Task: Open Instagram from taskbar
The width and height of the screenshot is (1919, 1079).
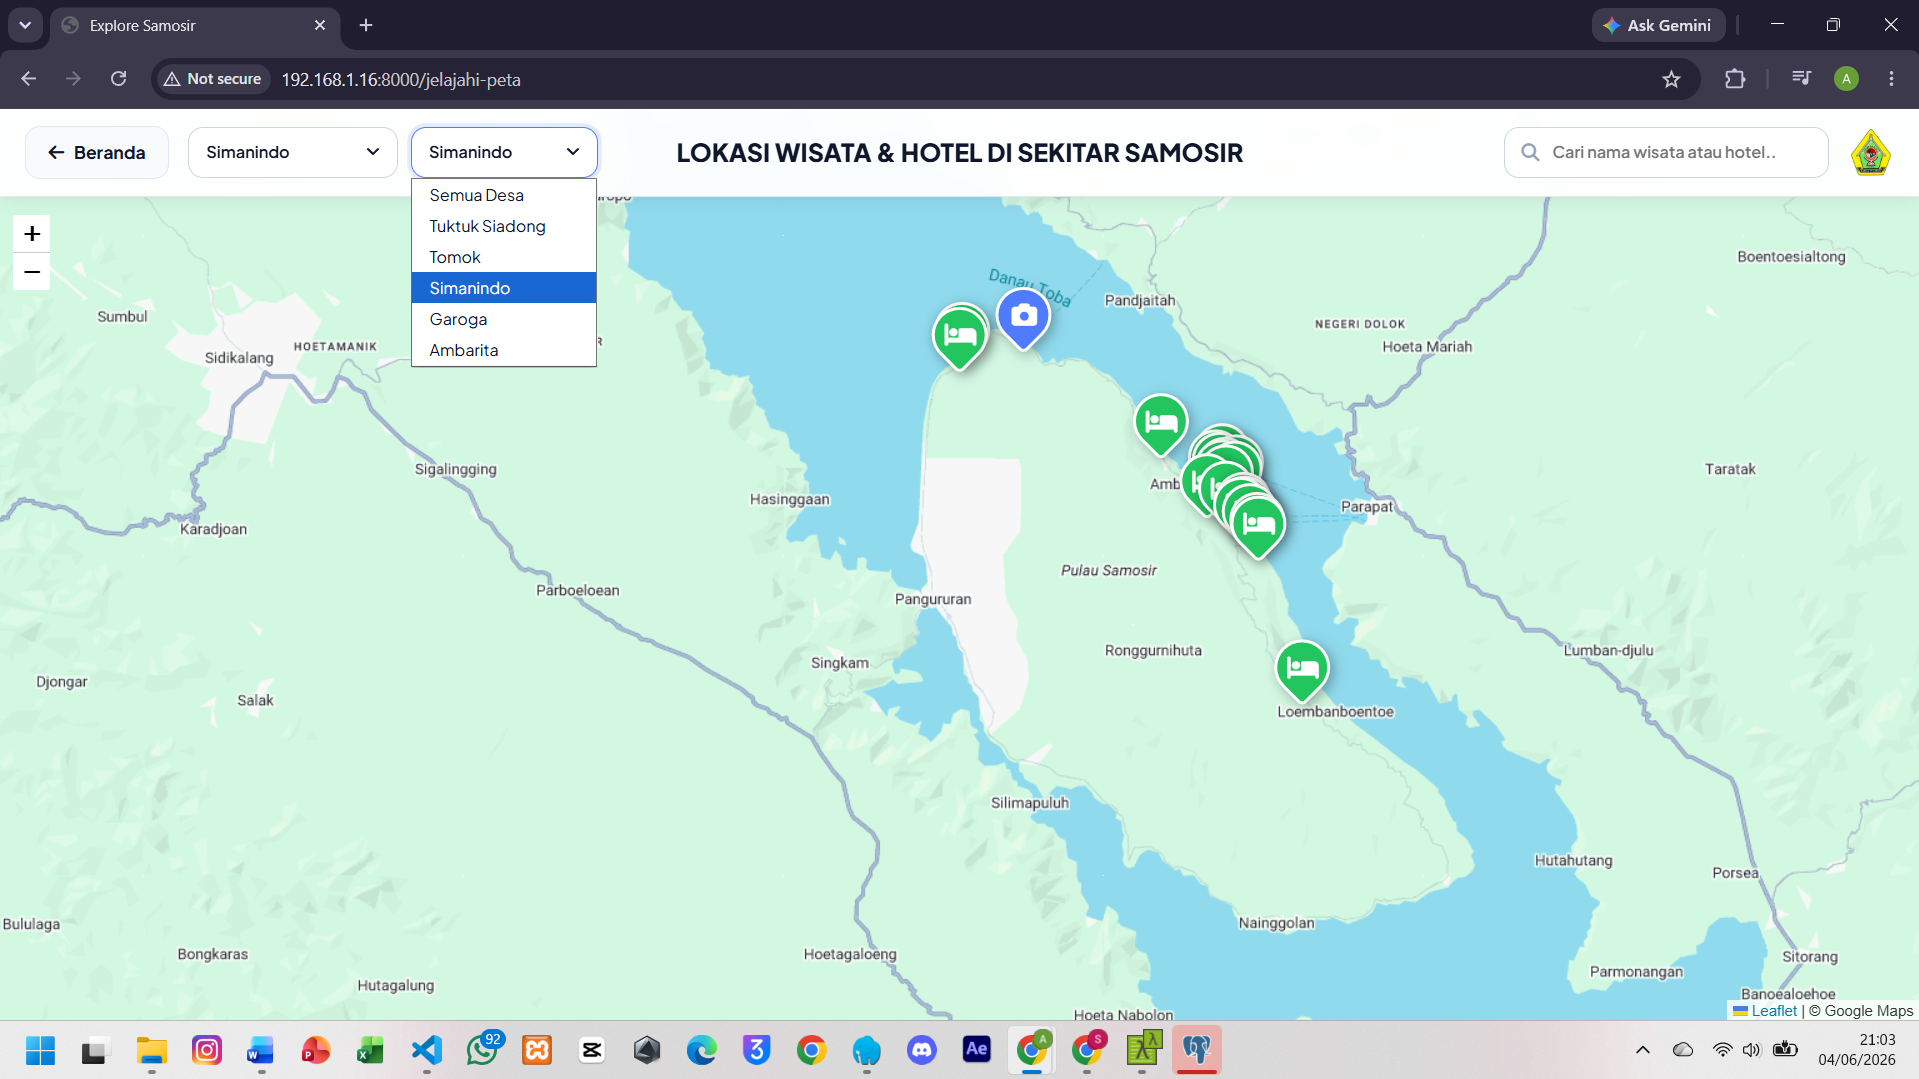Action: click(206, 1050)
